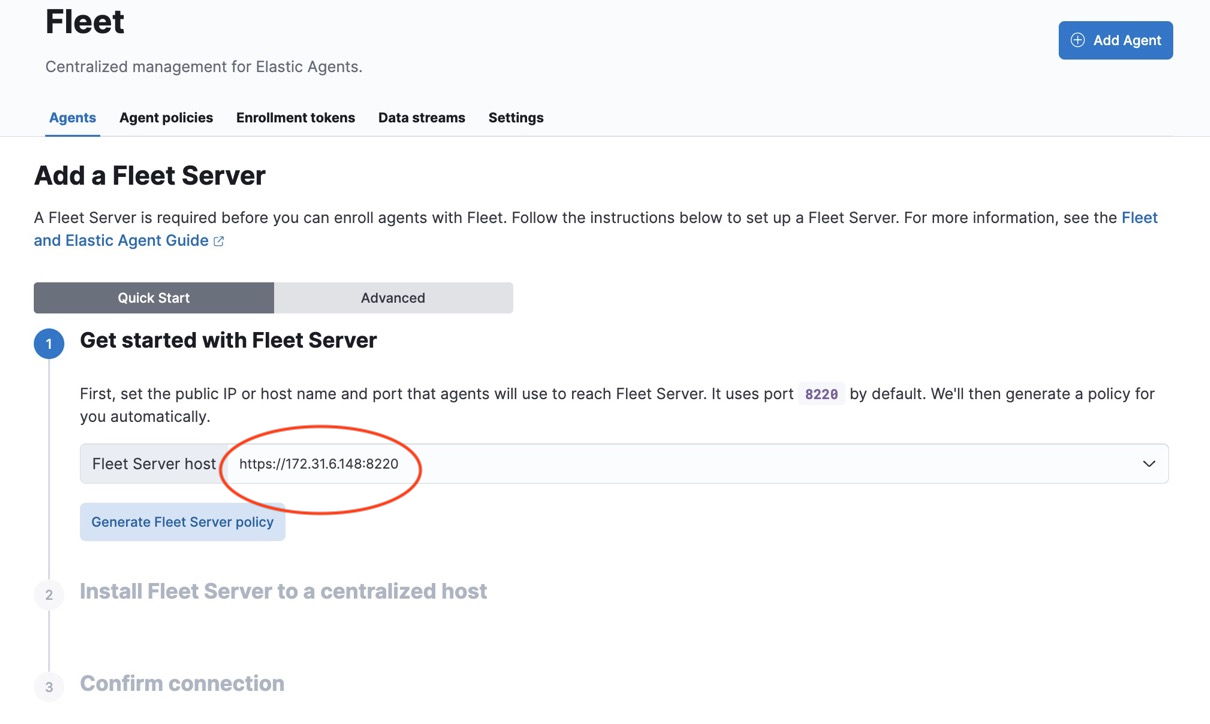The image size is (1210, 724).
Task: Open the Data streams tab
Action: (x=421, y=117)
